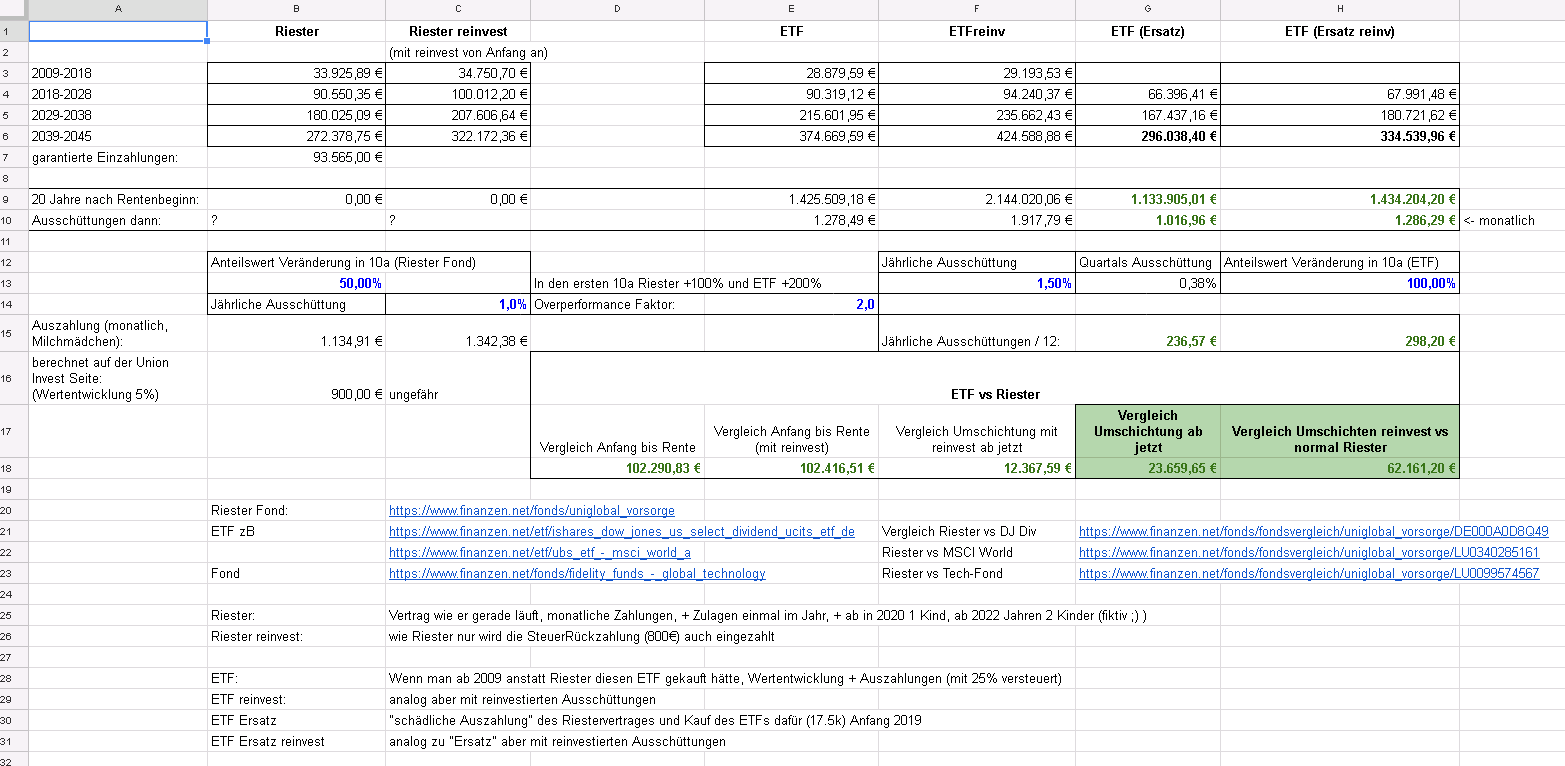Select column header D
1565x766 pixels.
point(617,9)
